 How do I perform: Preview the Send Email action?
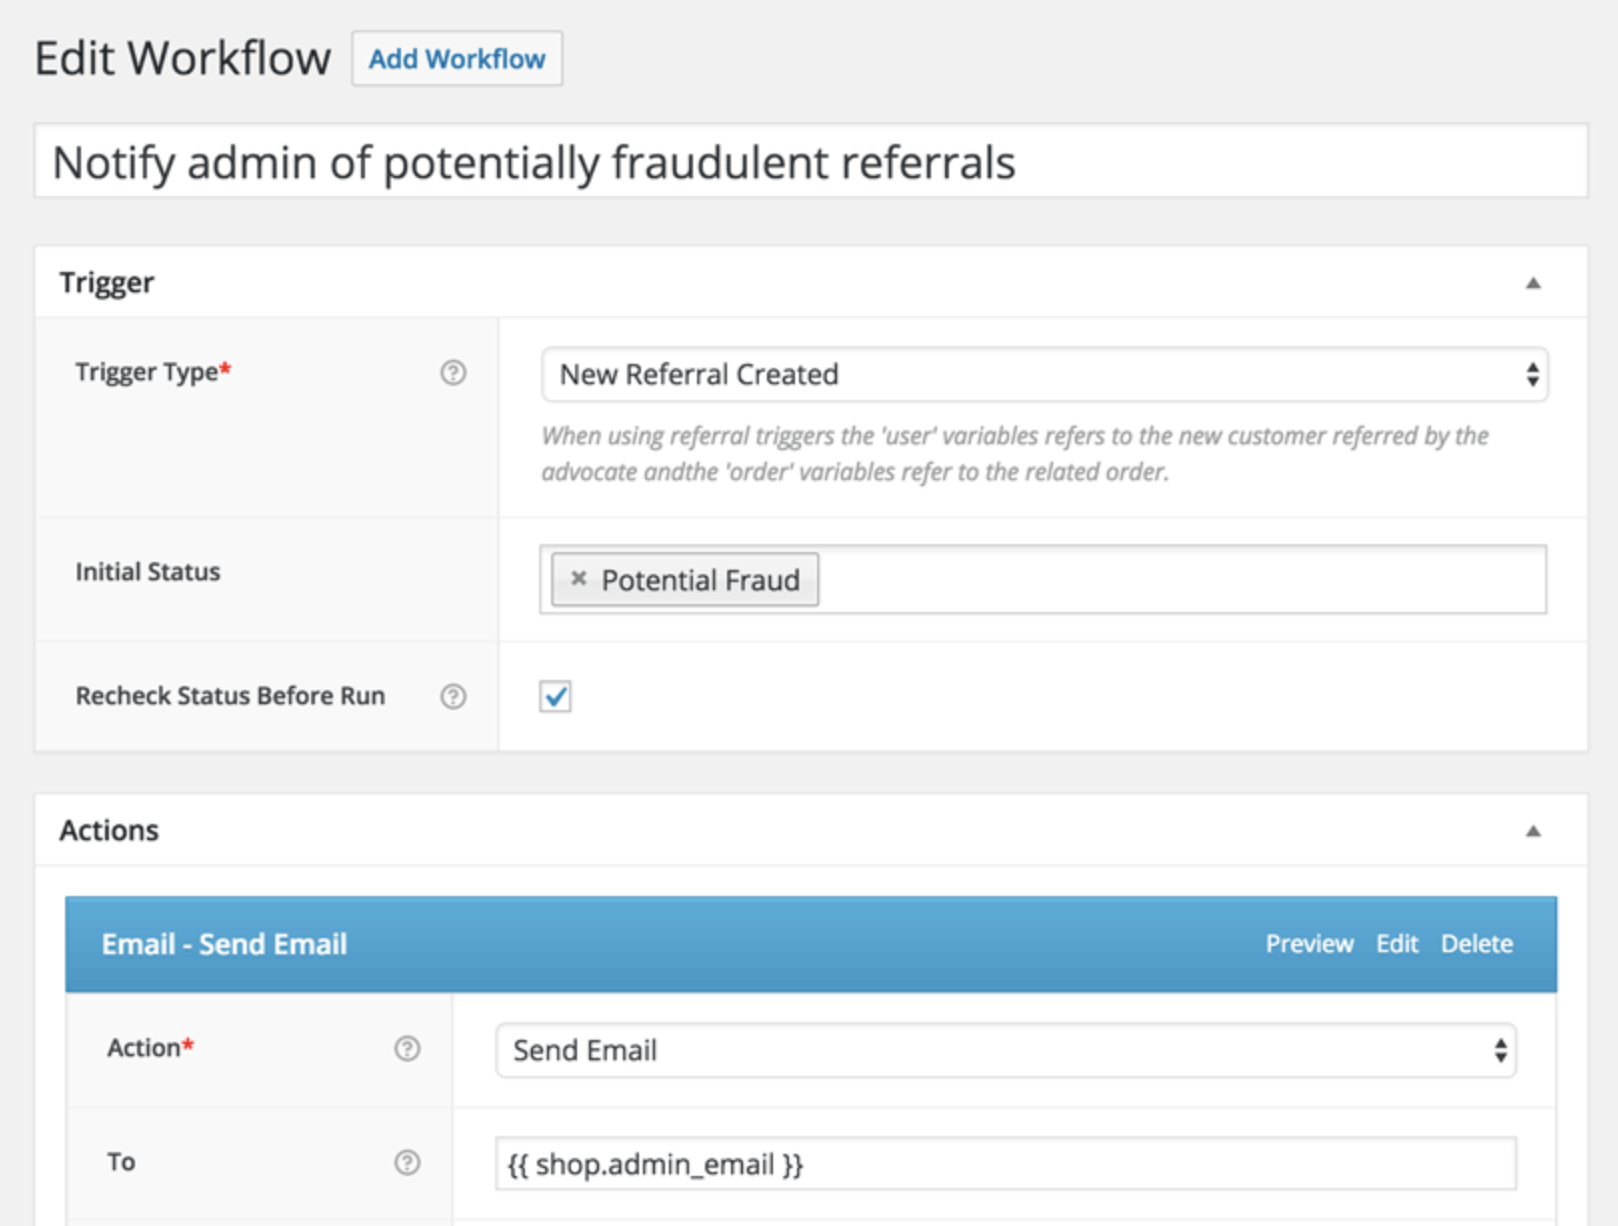point(1309,943)
